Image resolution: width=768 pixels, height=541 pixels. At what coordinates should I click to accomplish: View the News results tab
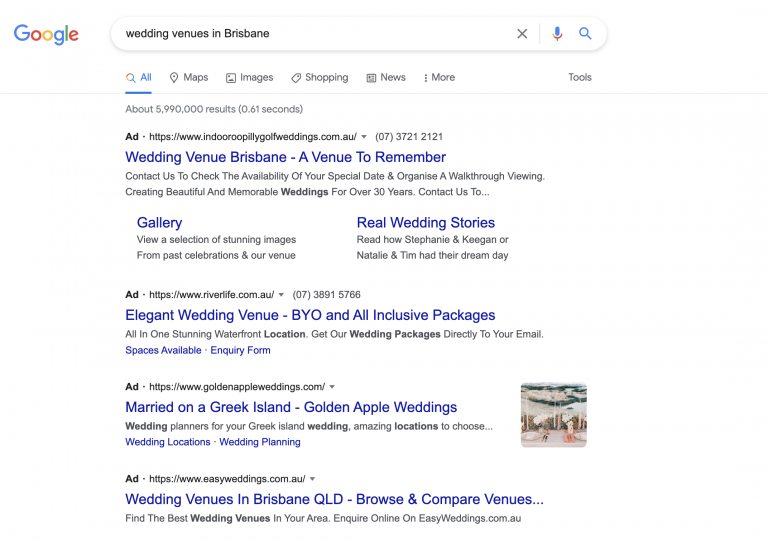coord(386,77)
